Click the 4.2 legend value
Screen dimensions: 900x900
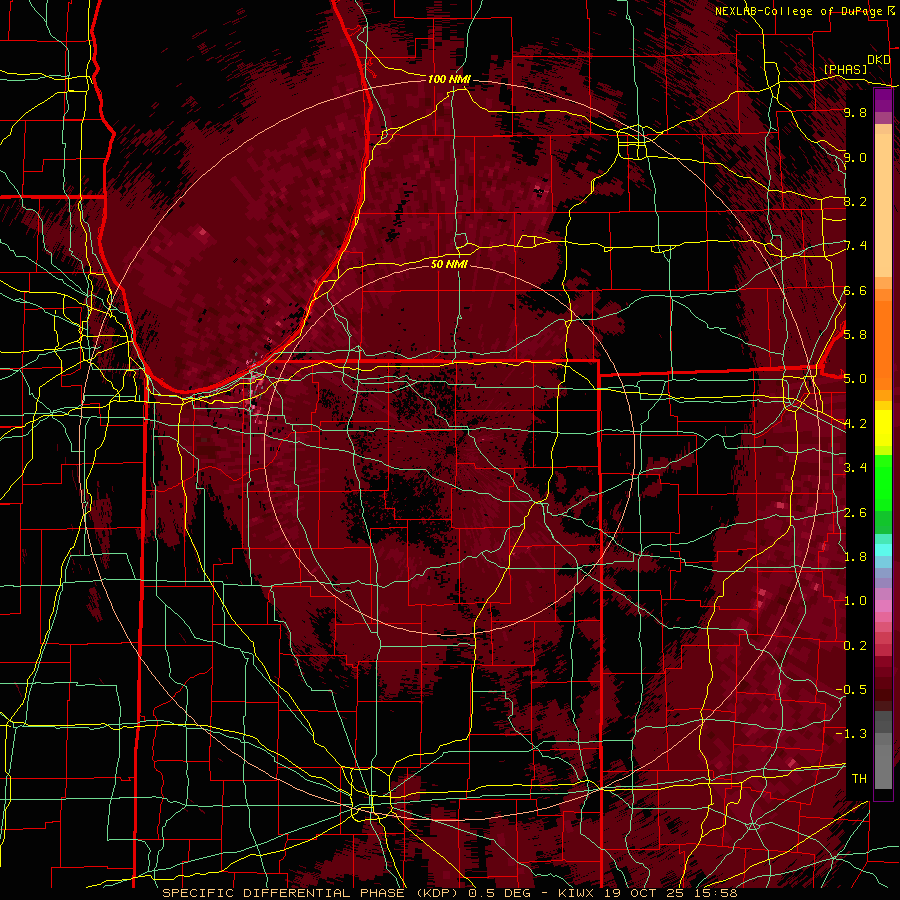click(855, 424)
